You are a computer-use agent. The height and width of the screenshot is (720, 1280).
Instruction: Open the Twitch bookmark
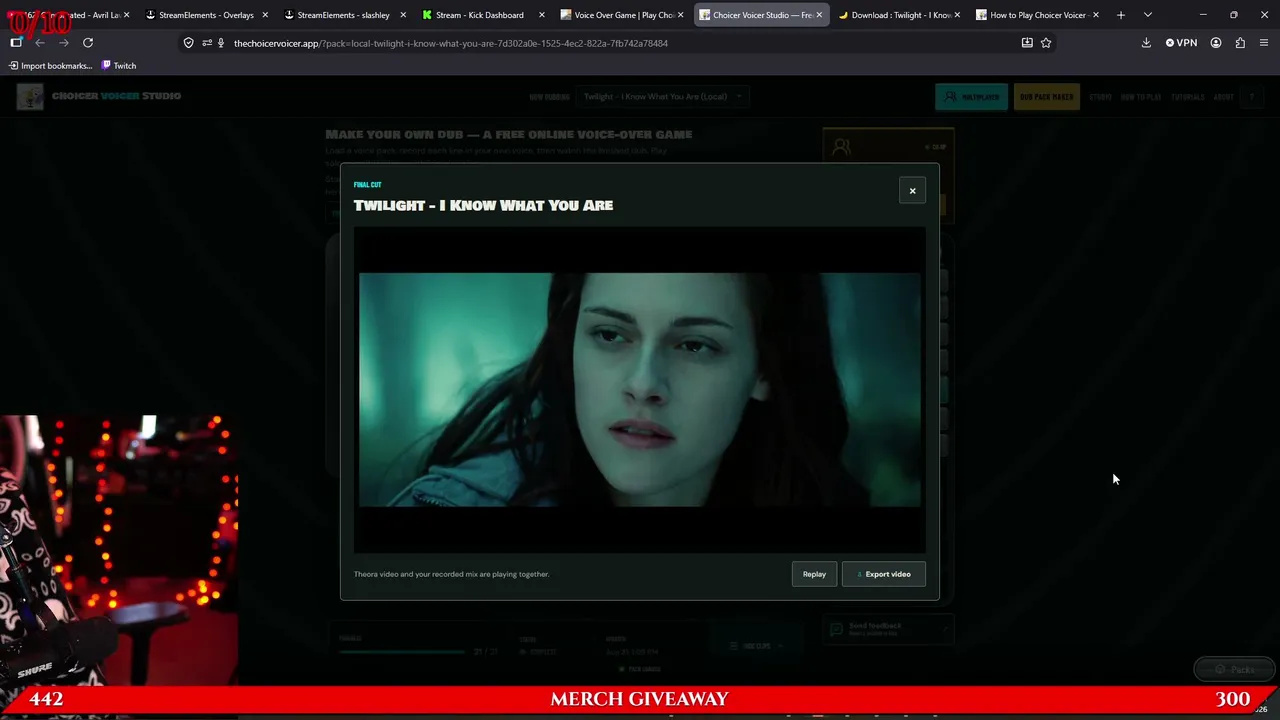(118, 66)
